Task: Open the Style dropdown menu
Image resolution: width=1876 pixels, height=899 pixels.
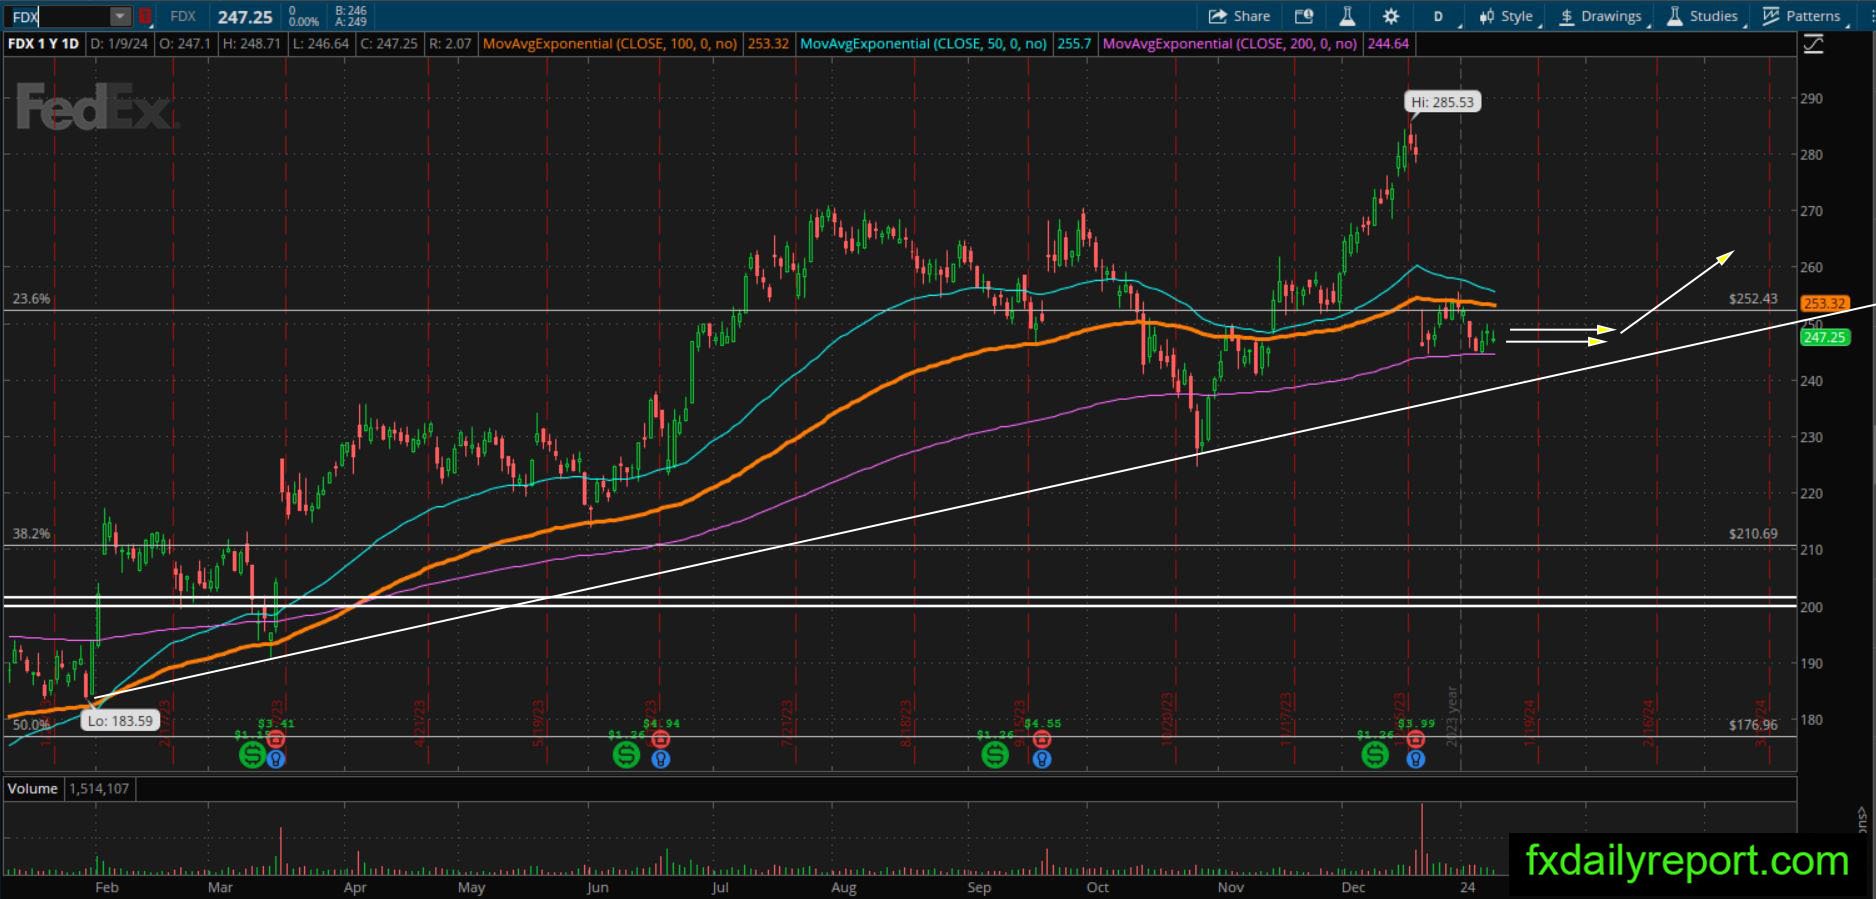Action: [x=1506, y=16]
